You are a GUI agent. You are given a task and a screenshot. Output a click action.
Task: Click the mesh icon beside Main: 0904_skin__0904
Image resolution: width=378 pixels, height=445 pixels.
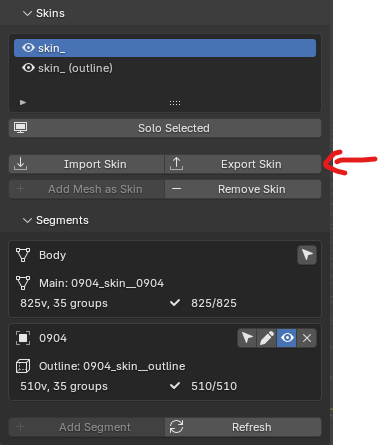pyautogui.click(x=23, y=283)
